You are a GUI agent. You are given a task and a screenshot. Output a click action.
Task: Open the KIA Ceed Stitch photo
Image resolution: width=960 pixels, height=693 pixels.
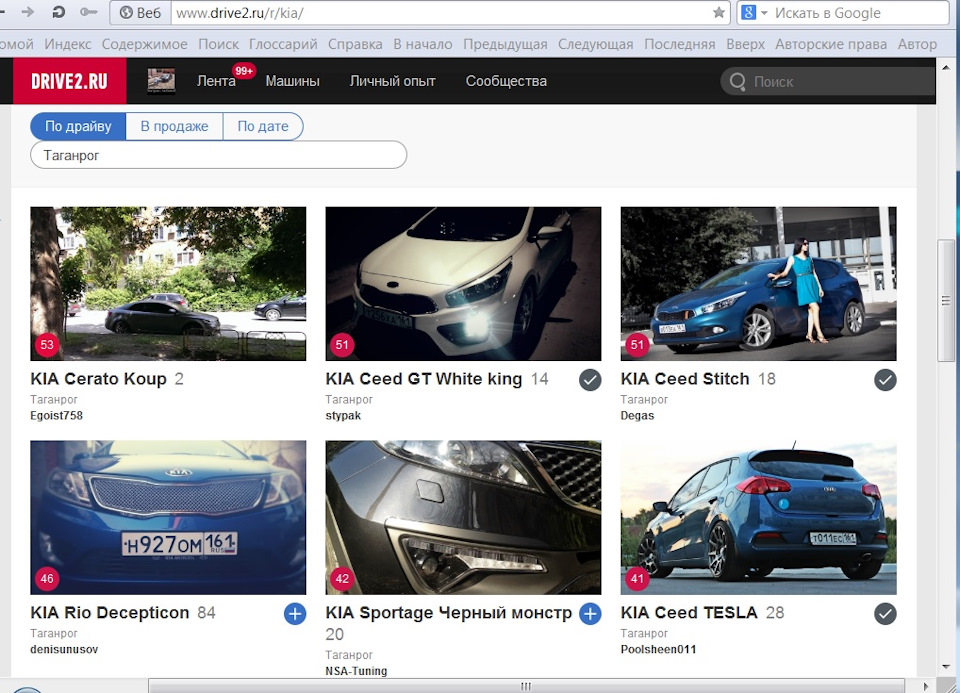click(758, 283)
